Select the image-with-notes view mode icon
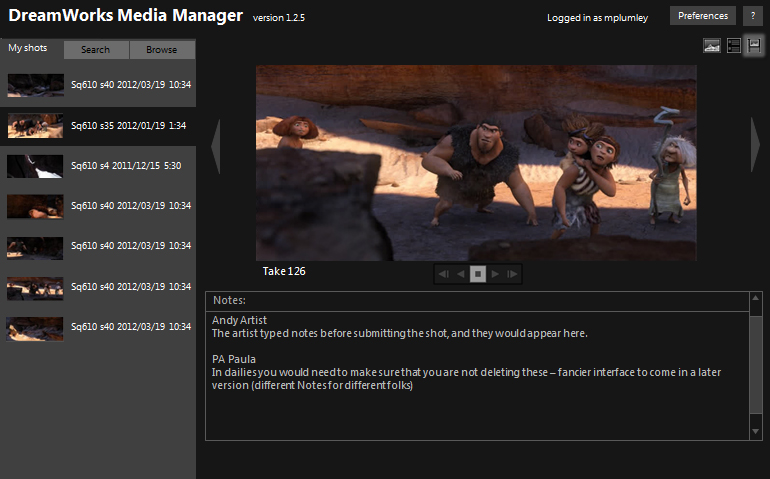 click(754, 46)
